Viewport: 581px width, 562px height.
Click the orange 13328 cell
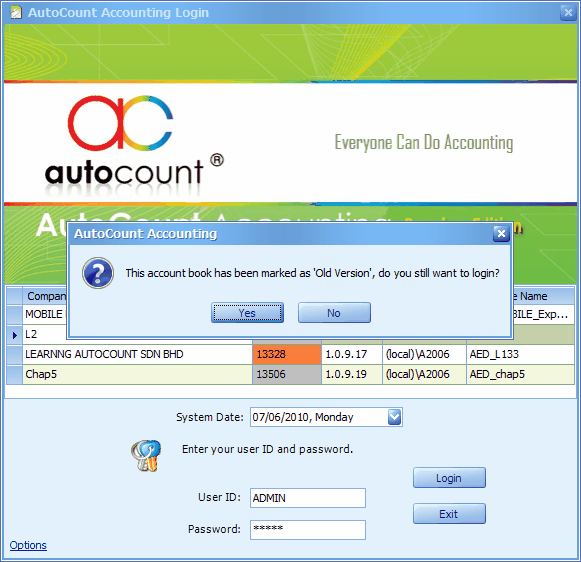pyautogui.click(x=287, y=355)
